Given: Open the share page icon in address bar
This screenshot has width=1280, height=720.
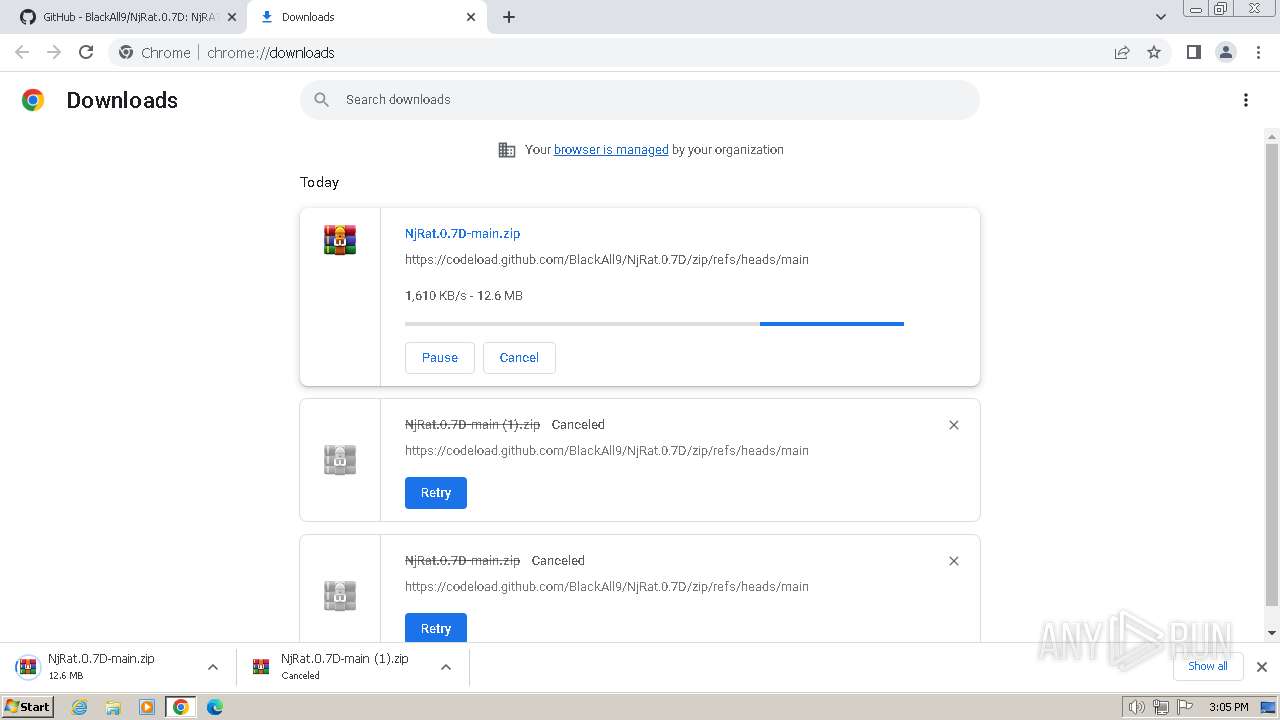Looking at the screenshot, I should click(1122, 52).
